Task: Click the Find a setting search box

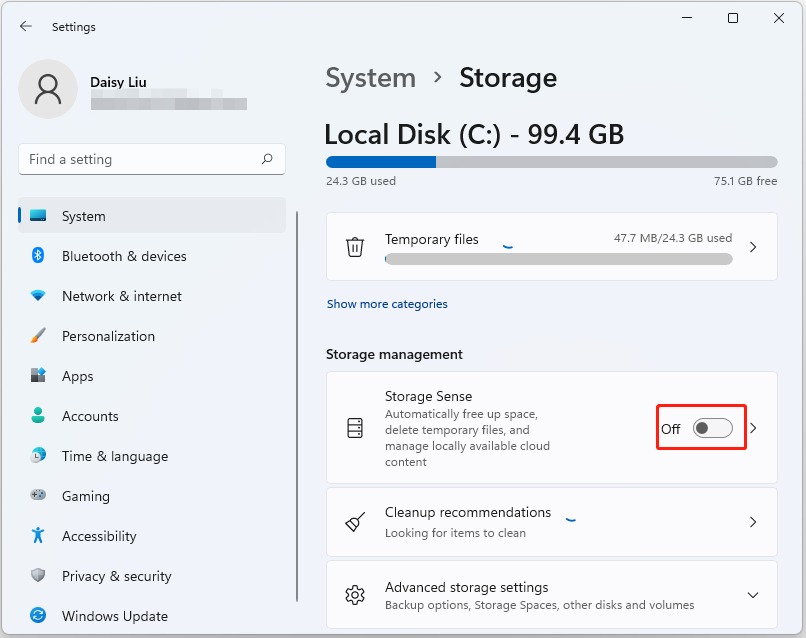Action: 151,159
